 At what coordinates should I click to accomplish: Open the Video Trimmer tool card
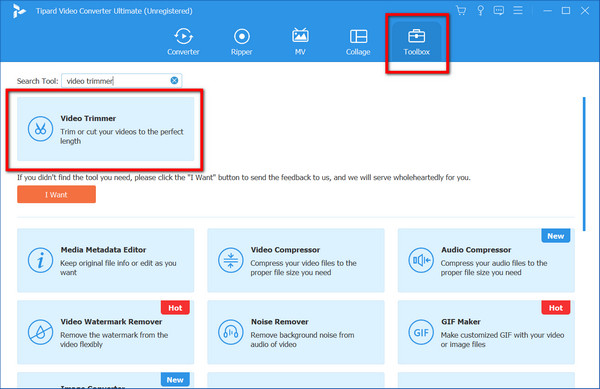(106, 129)
